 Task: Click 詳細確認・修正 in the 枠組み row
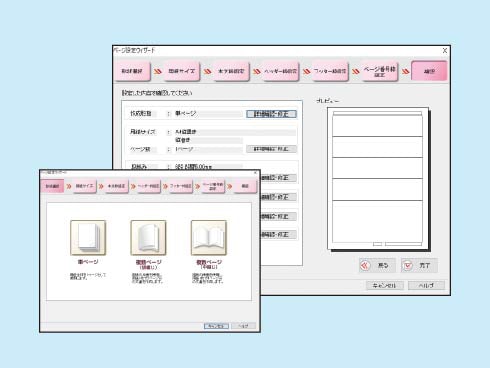click(x=278, y=178)
